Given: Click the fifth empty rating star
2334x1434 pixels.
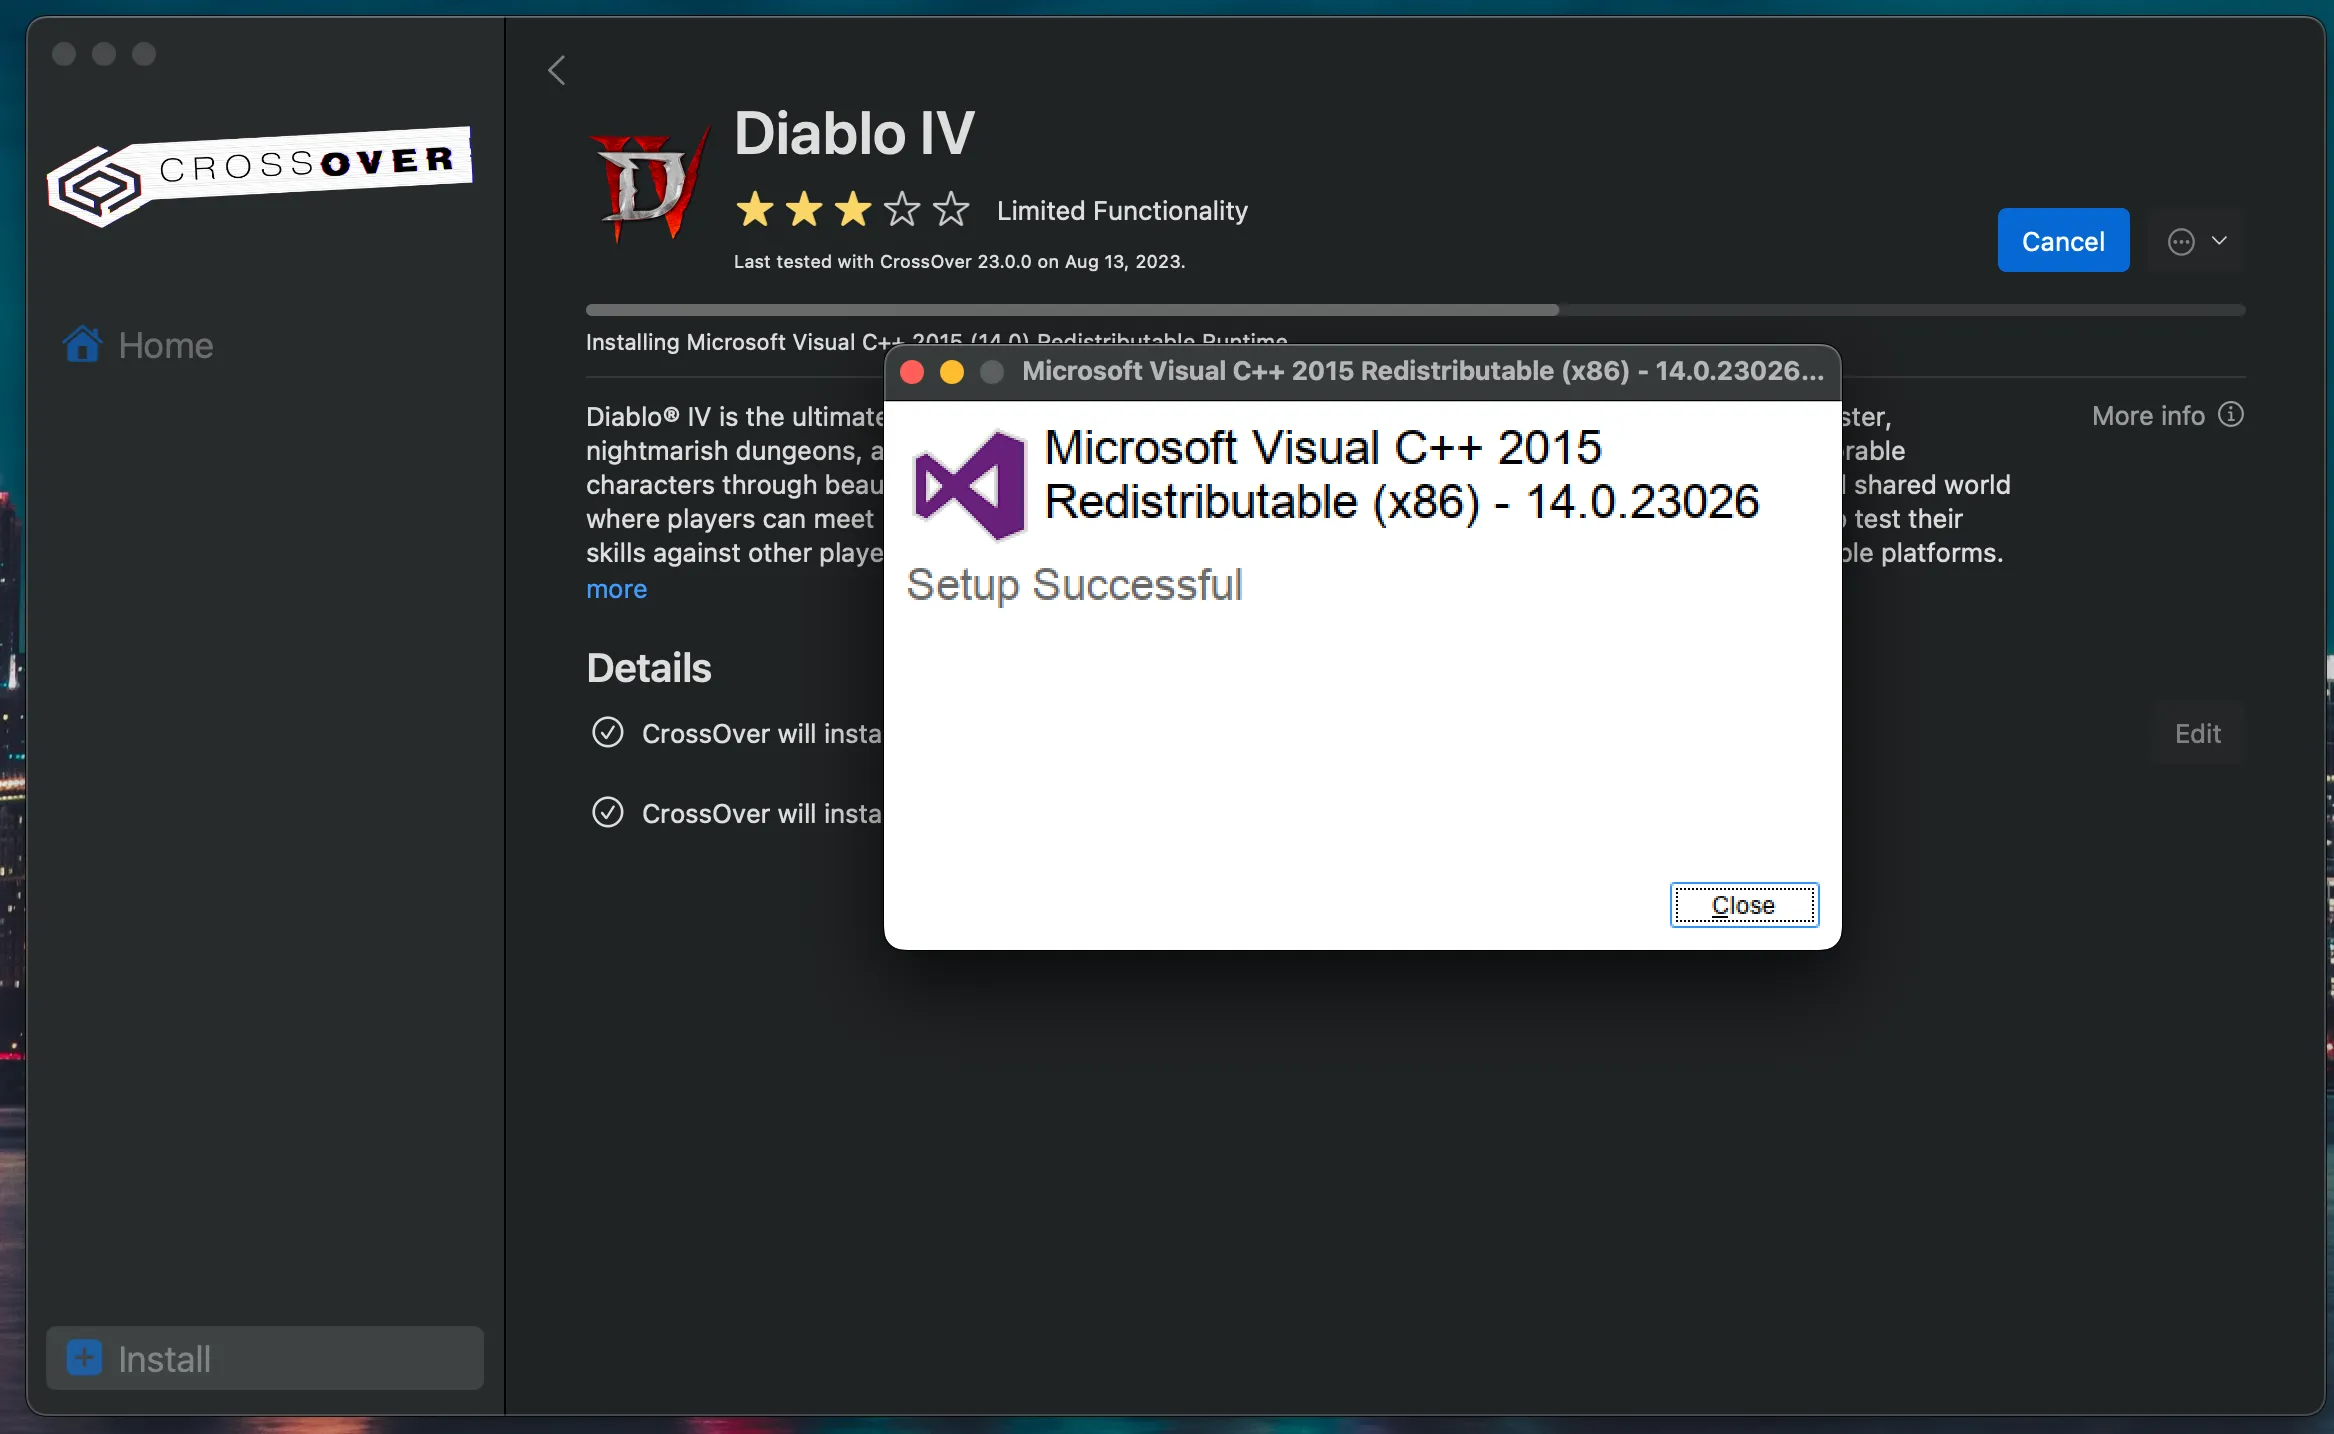Looking at the screenshot, I should (951, 210).
